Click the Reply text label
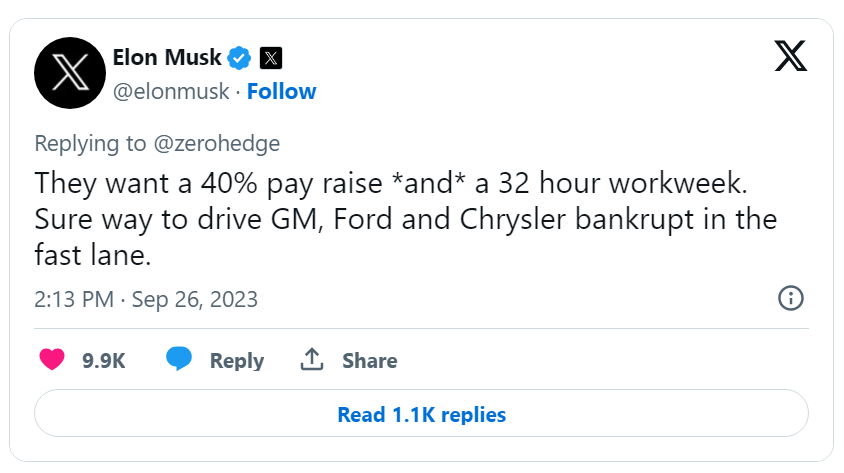This screenshot has width=844, height=473. tap(237, 361)
